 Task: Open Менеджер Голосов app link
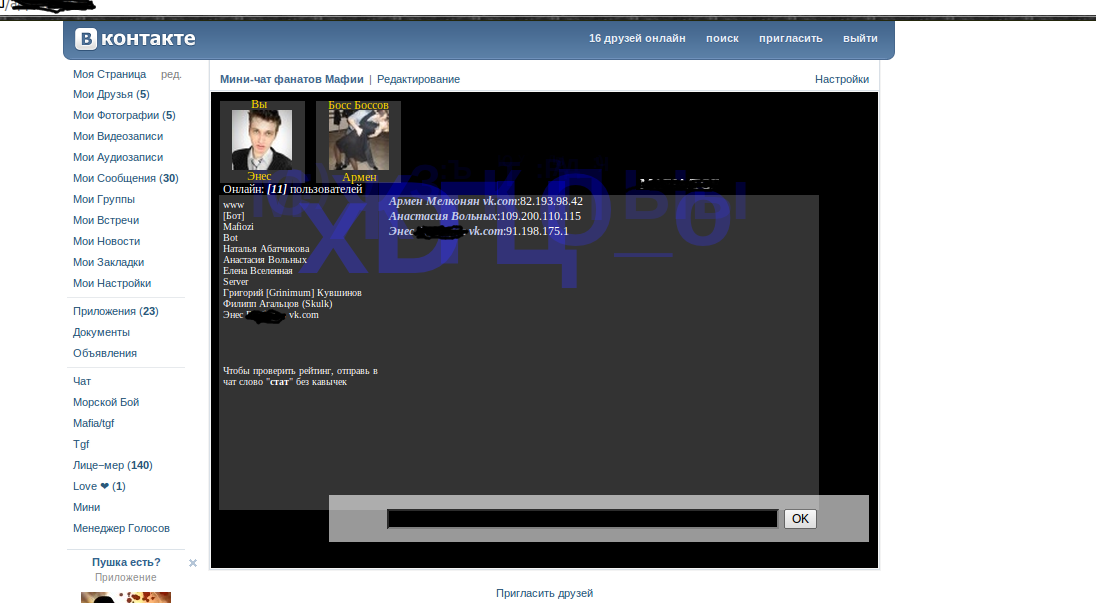tap(121, 528)
